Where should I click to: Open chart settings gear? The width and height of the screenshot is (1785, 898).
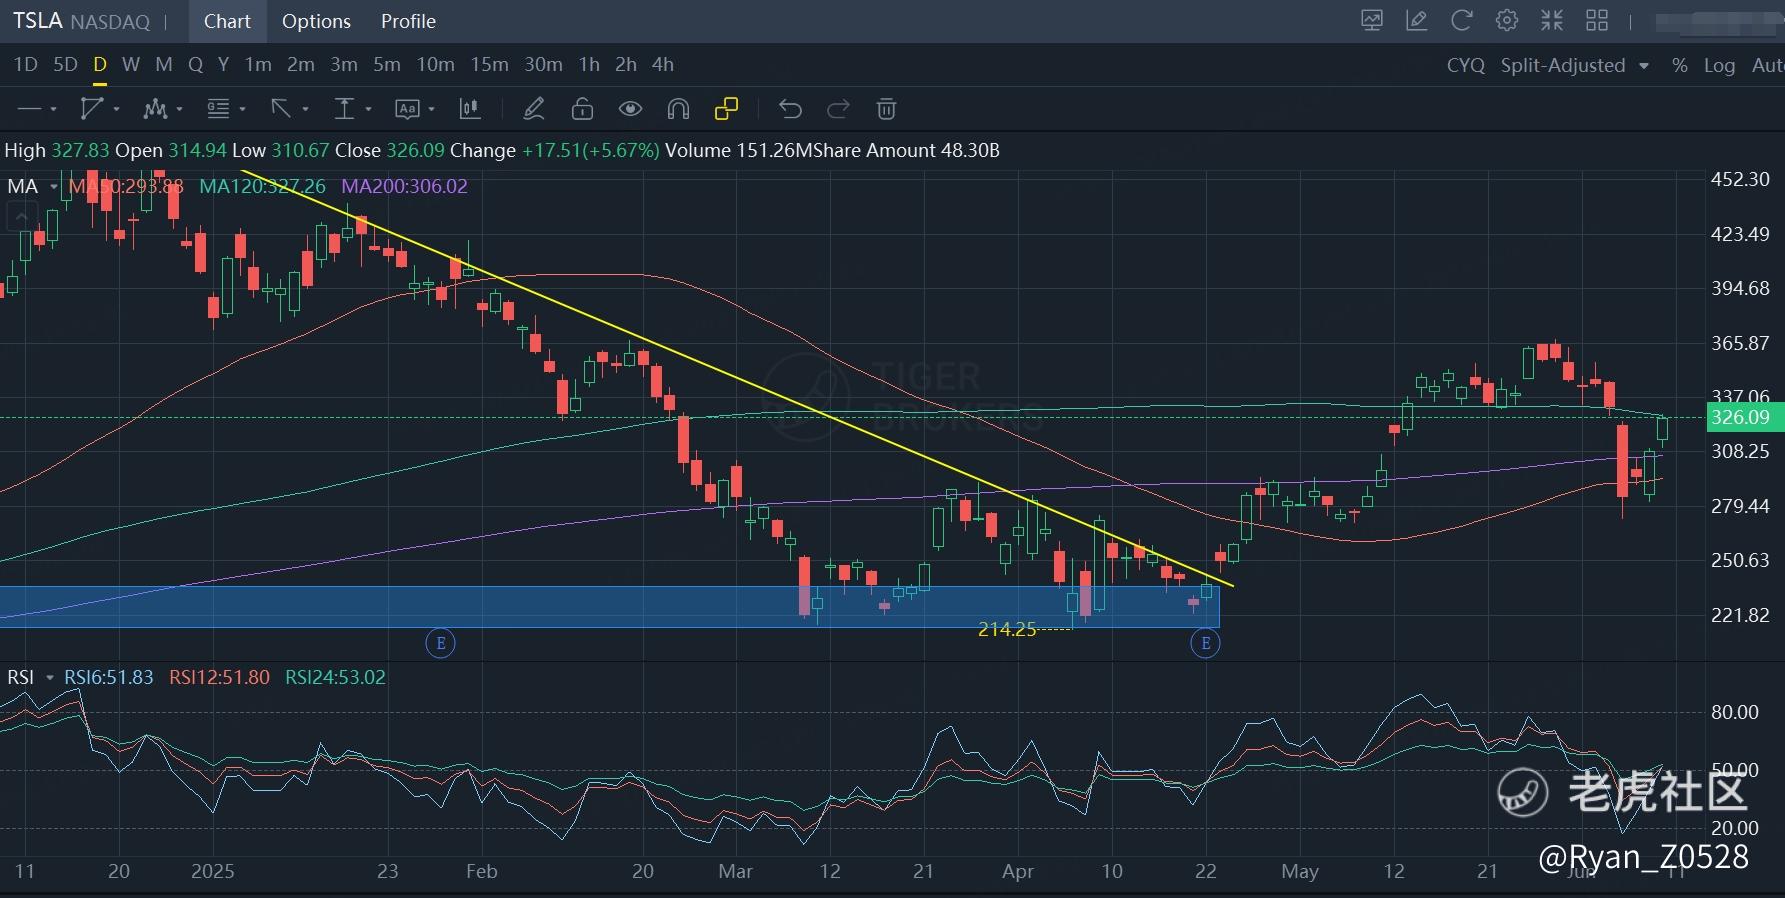pyautogui.click(x=1507, y=21)
